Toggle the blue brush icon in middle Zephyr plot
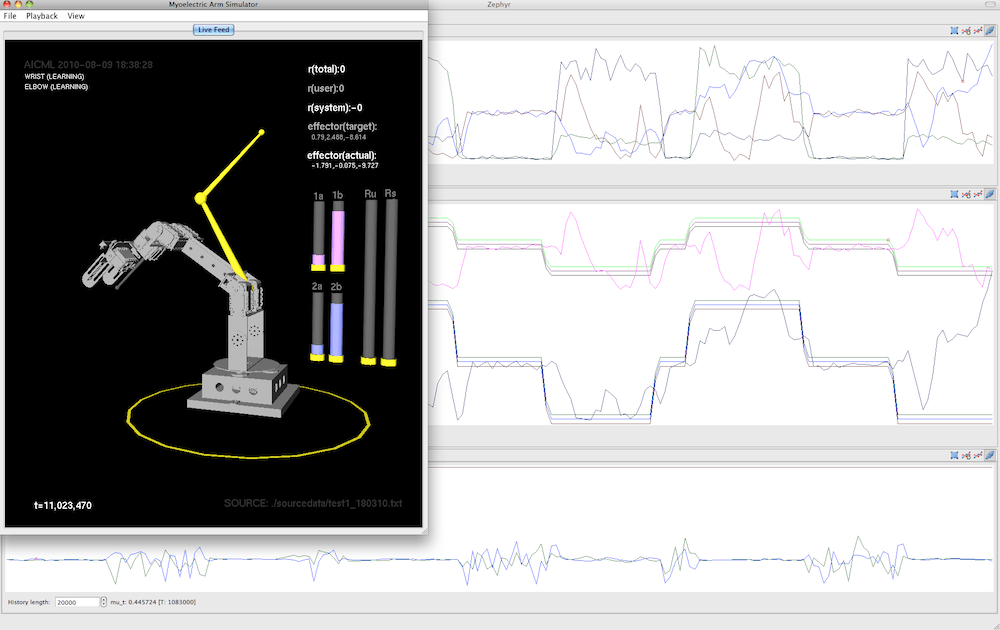Image resolution: width=1000 pixels, height=630 pixels. [x=990, y=194]
